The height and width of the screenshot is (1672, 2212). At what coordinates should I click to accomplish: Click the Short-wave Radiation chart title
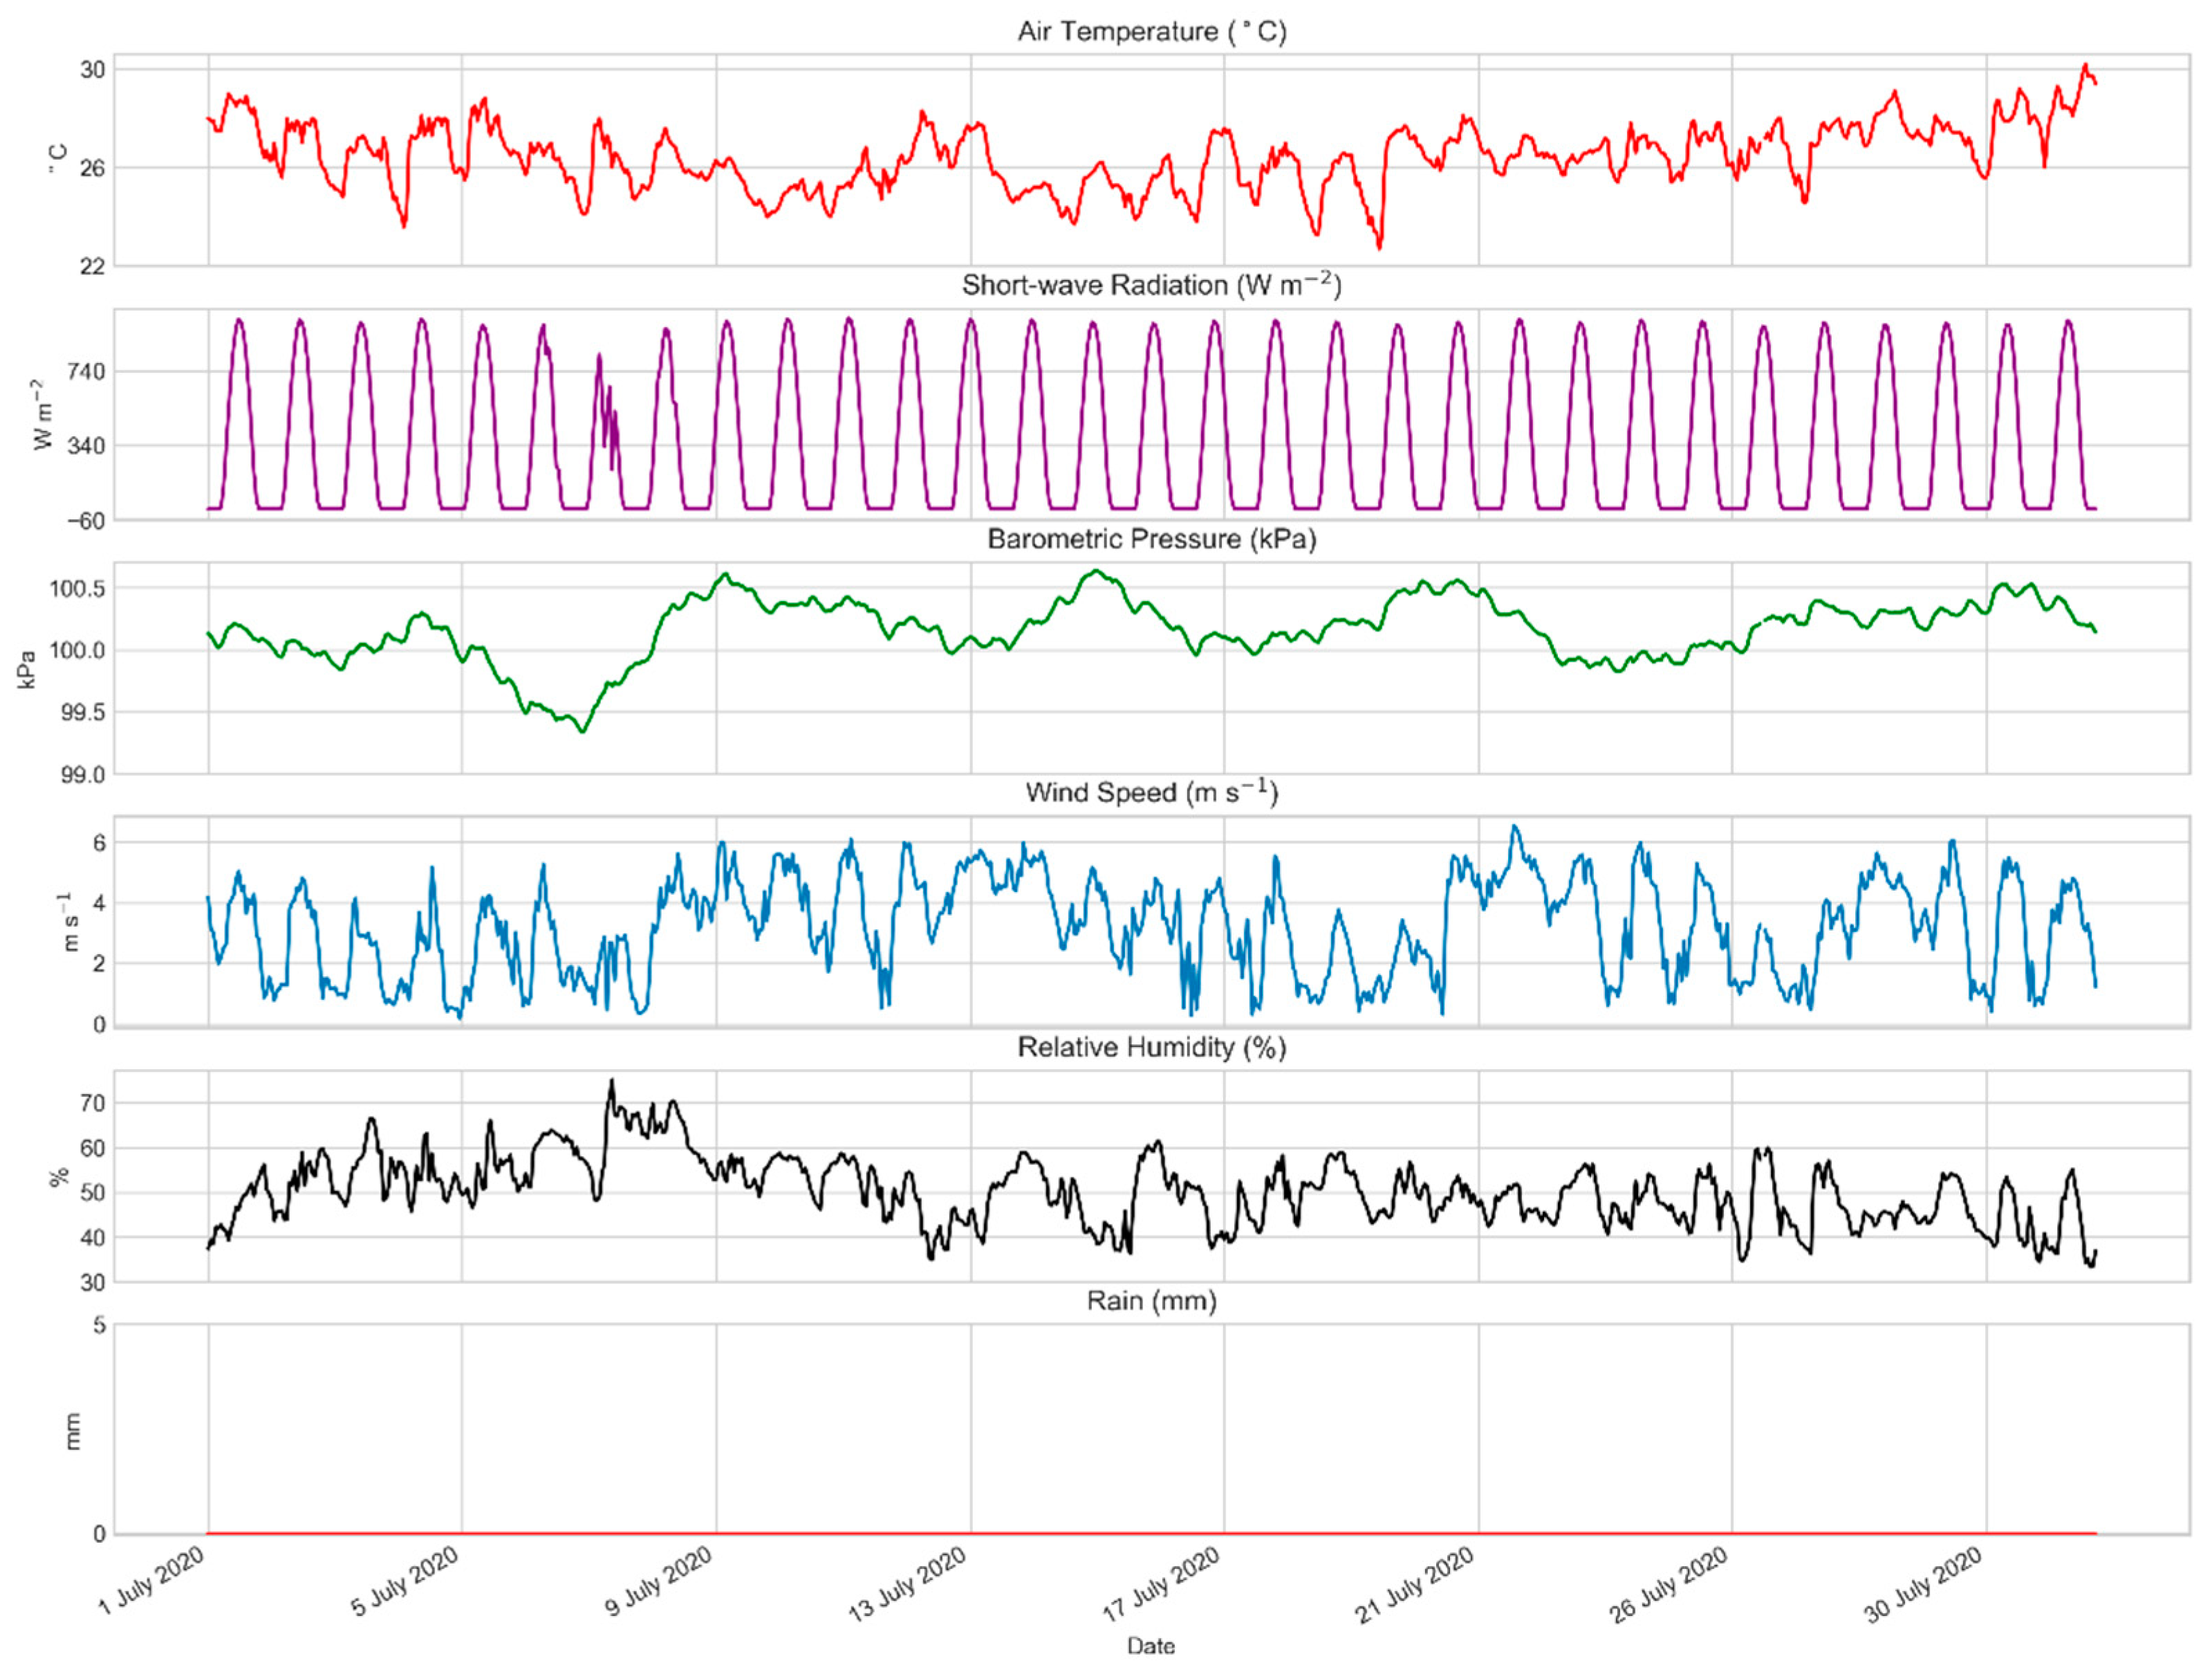(1151, 286)
